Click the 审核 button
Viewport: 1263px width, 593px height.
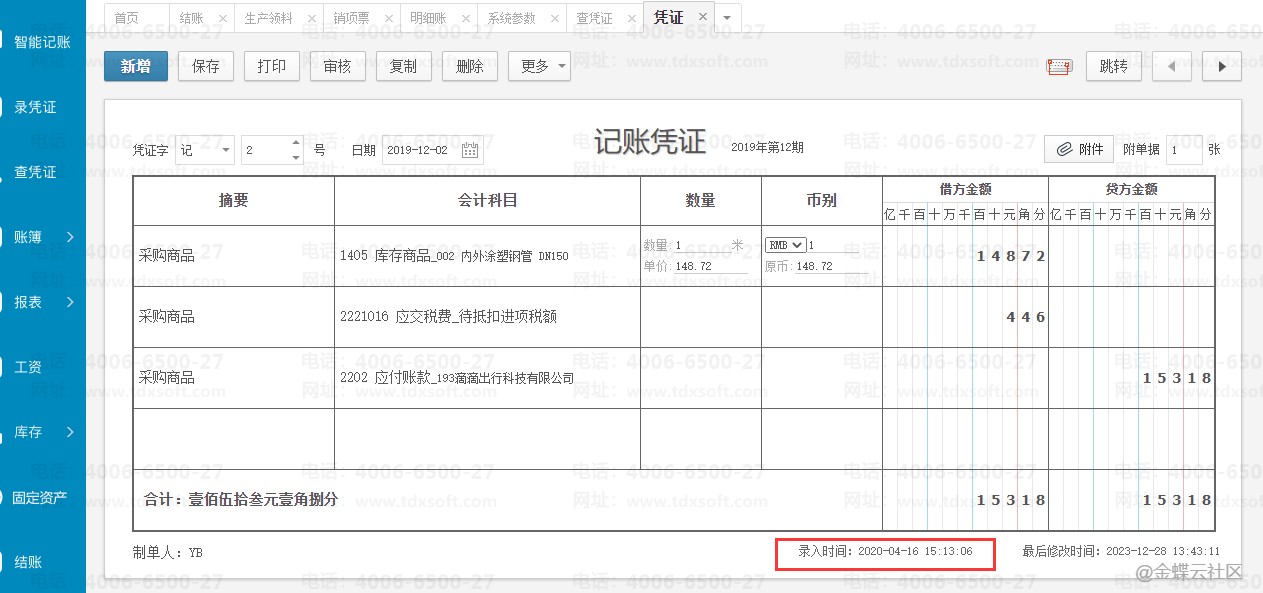[x=337, y=67]
